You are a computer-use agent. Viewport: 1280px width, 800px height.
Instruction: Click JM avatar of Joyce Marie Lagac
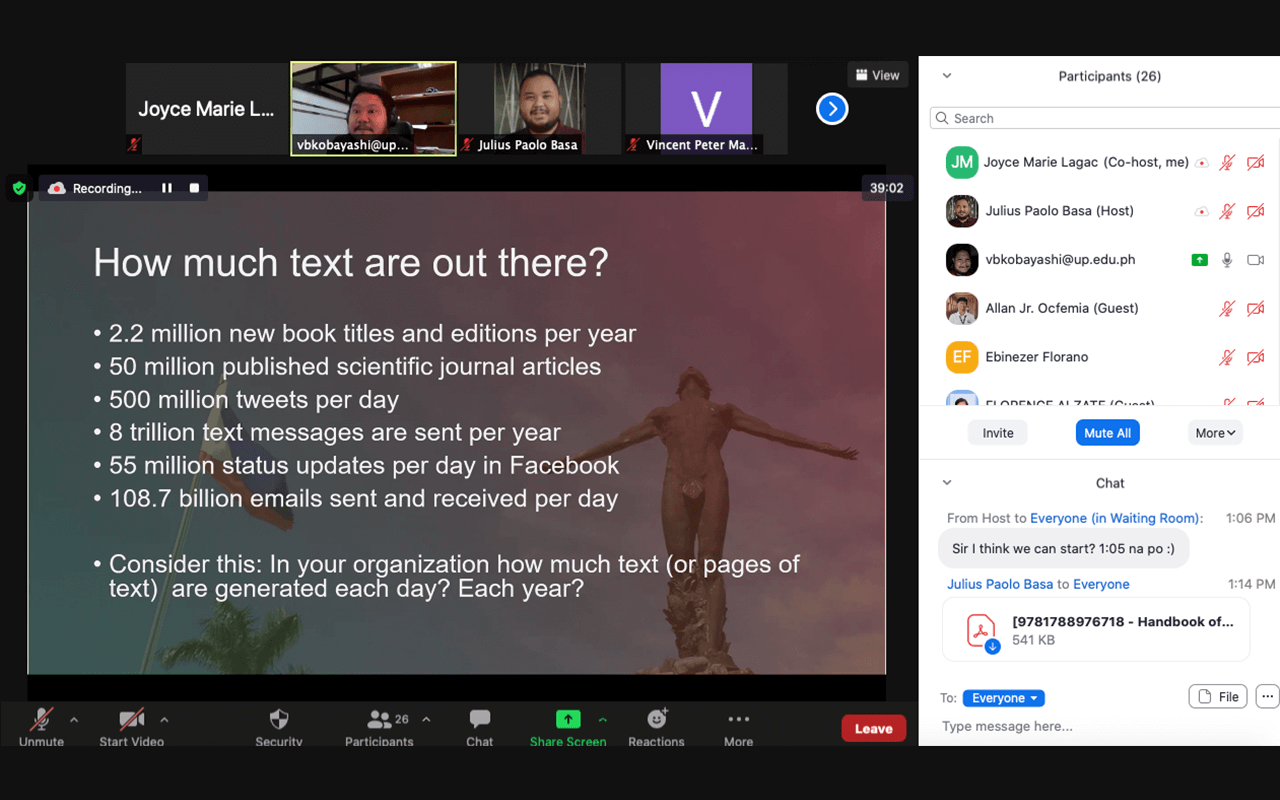[962, 162]
